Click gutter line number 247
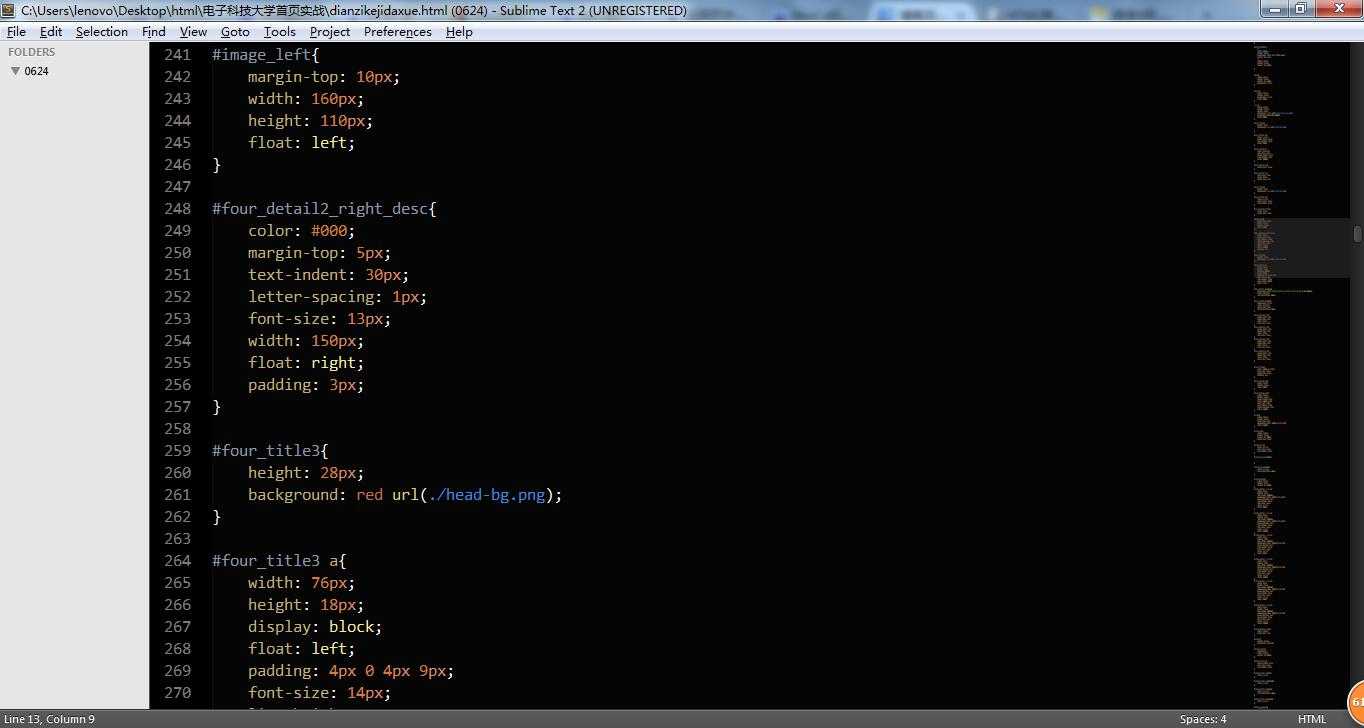The height and width of the screenshot is (728, 1364). pyautogui.click(x=178, y=187)
